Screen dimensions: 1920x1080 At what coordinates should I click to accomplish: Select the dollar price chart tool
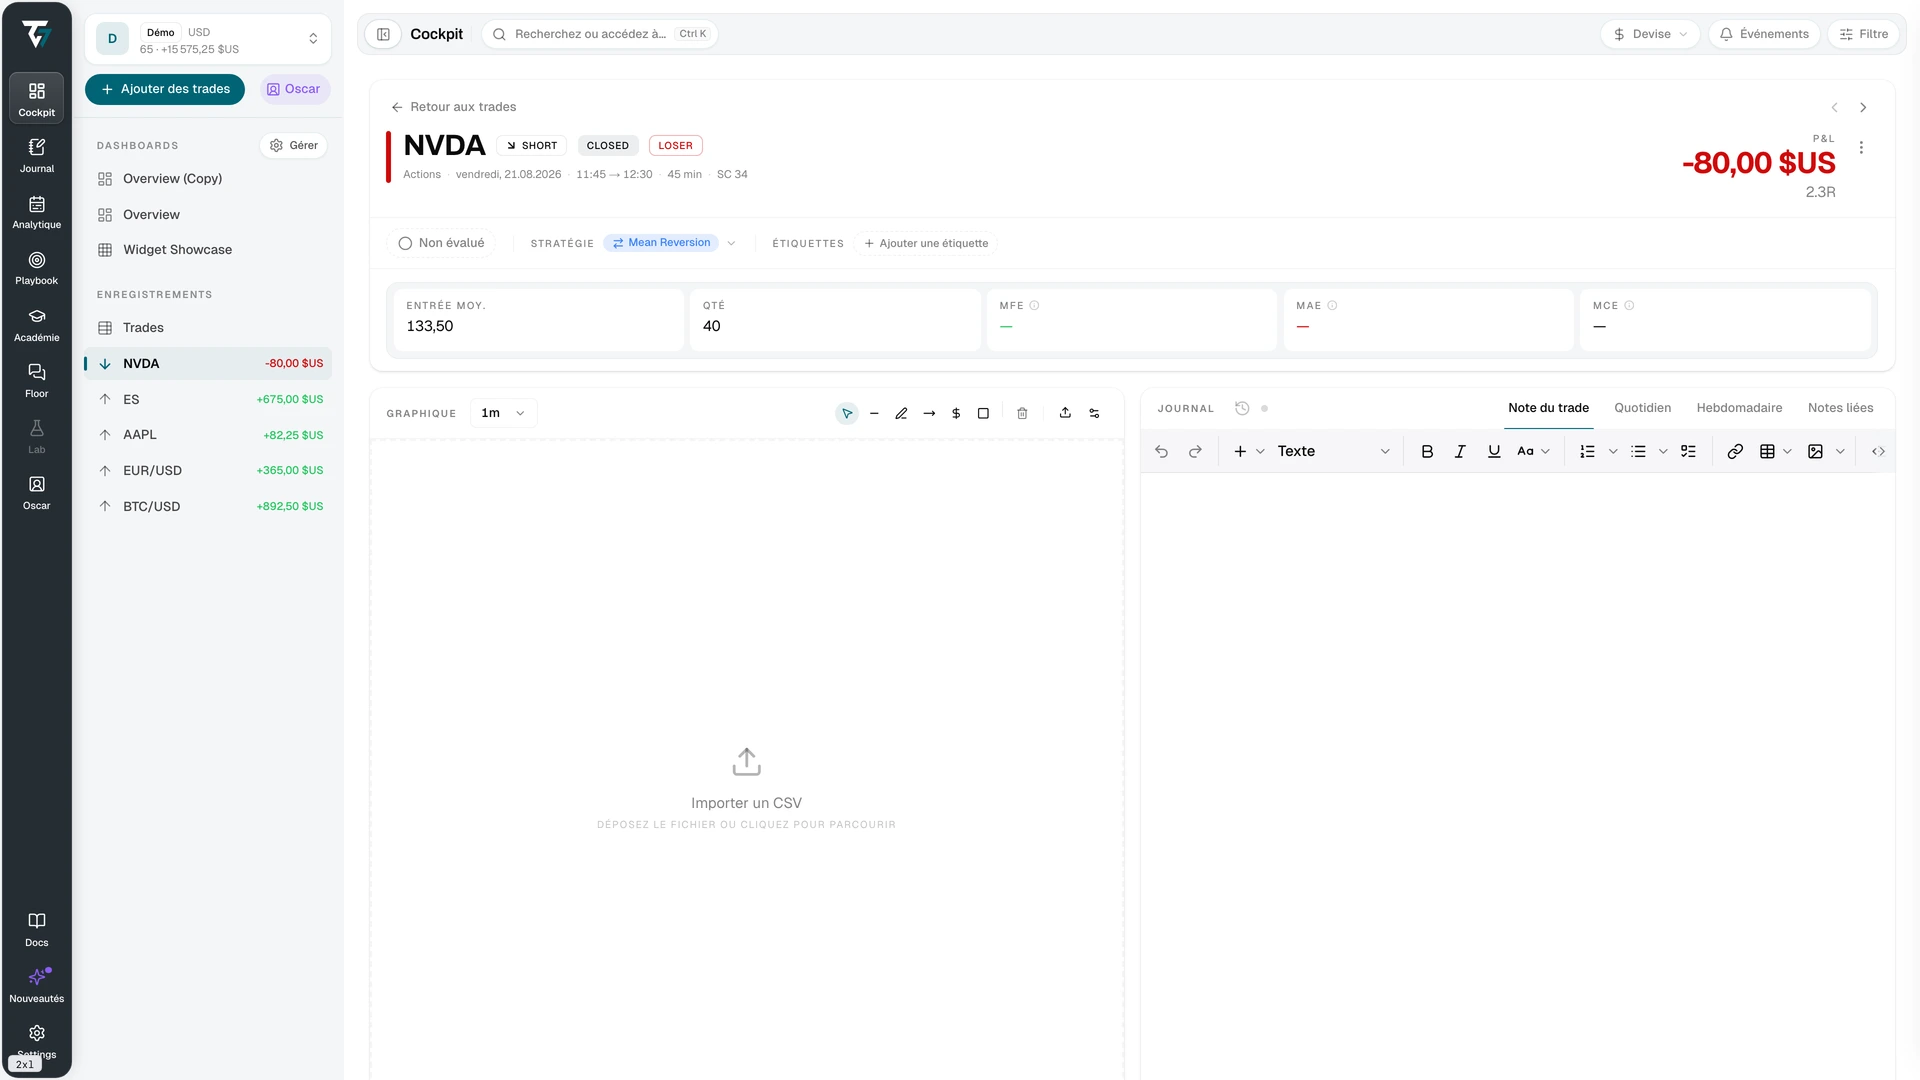click(956, 413)
